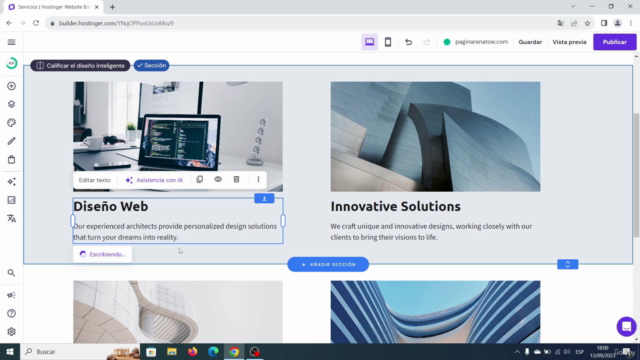Viewport: 640px width, 360px height.
Task: Bookmark this page with star icon
Action: tap(587, 23)
